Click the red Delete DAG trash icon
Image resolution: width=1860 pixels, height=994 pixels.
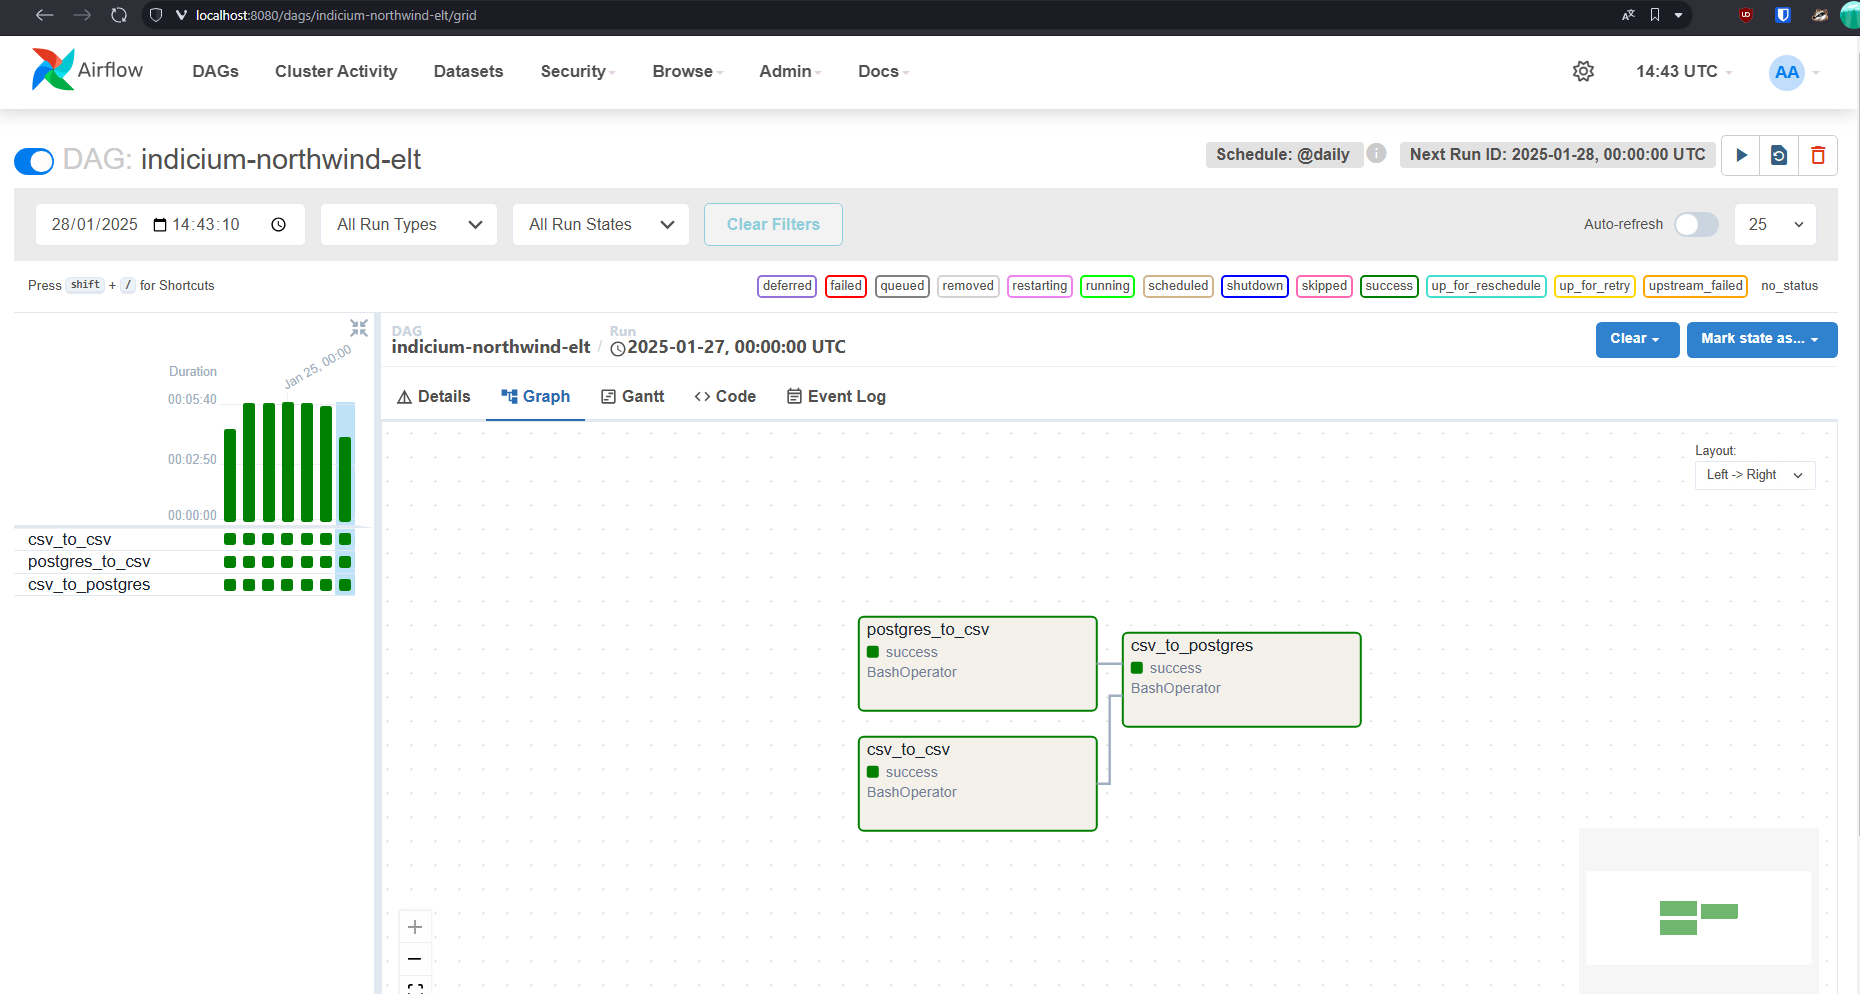[x=1818, y=155]
